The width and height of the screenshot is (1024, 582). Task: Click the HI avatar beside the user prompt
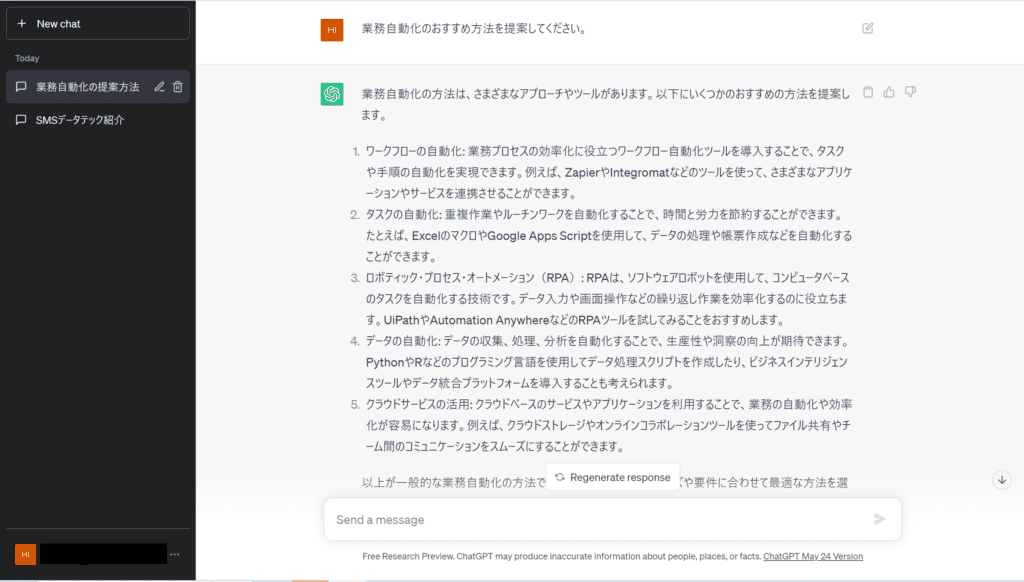coord(332,30)
